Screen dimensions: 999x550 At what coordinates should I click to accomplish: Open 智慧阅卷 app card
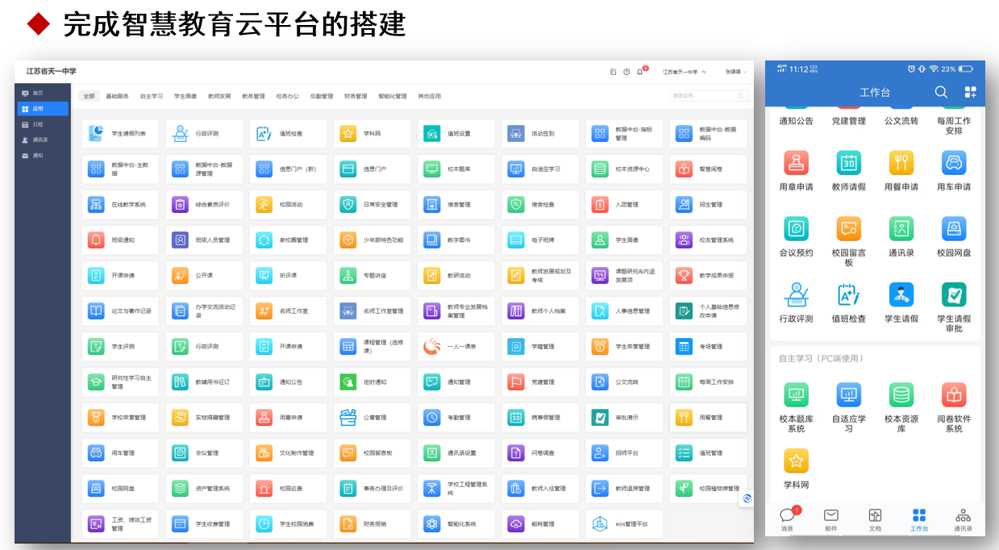coord(708,169)
